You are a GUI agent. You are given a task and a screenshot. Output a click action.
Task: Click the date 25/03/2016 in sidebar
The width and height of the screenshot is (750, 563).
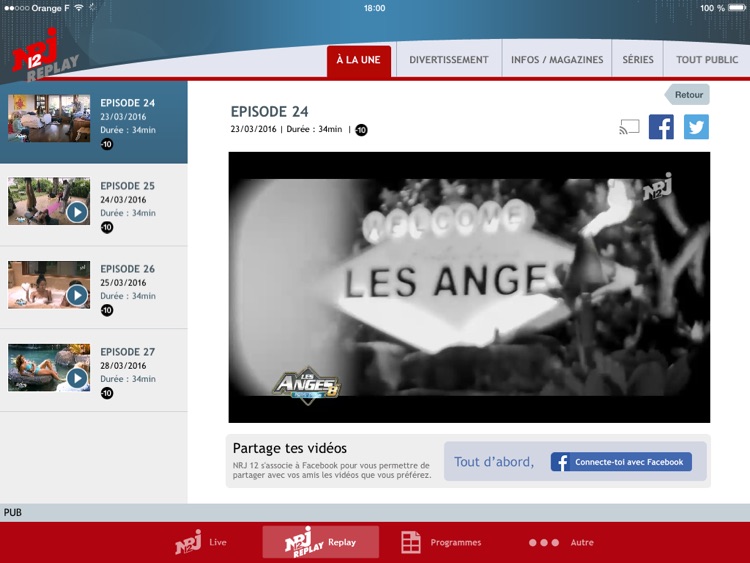(123, 283)
